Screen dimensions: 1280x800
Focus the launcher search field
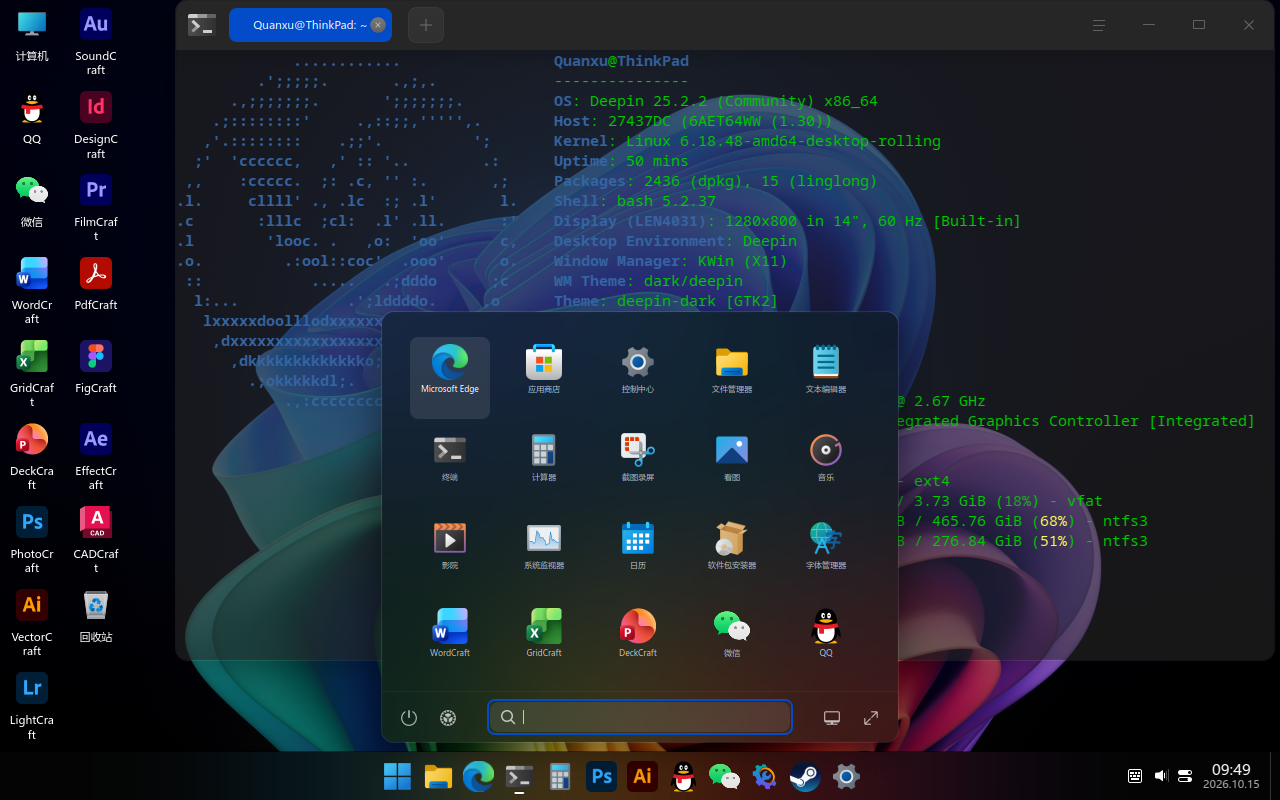tap(640, 717)
